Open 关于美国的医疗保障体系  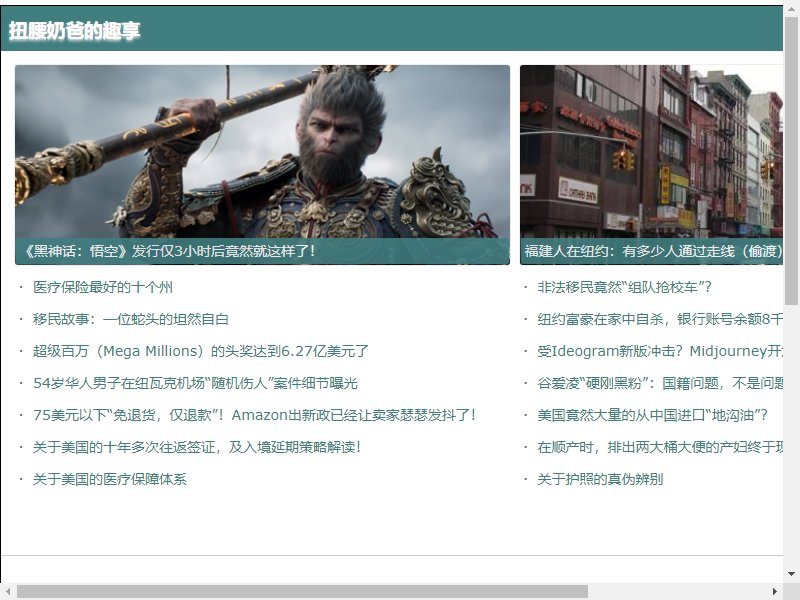pyautogui.click(x=110, y=479)
